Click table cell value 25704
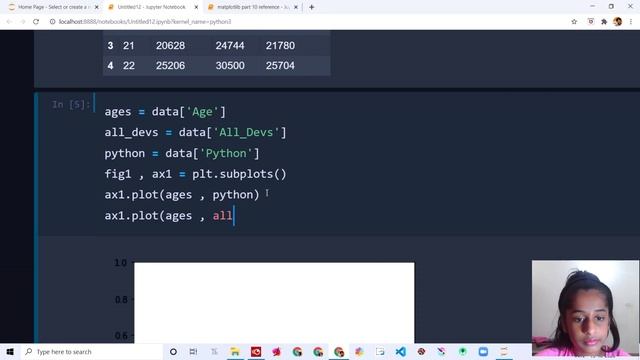This screenshot has width=640, height=360. pyautogui.click(x=280, y=65)
